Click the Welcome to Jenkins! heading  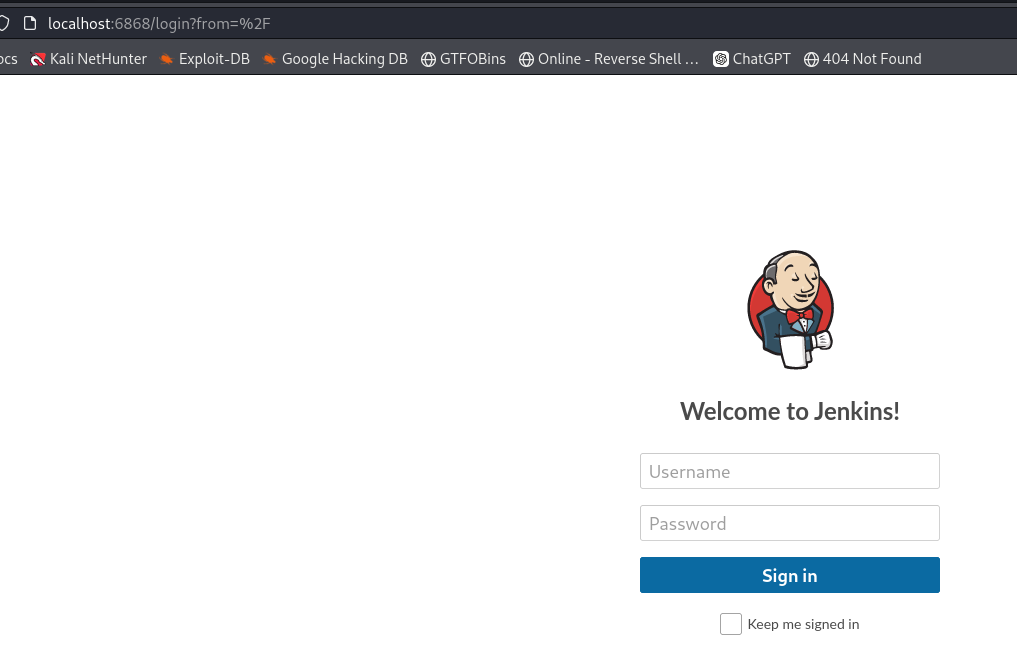click(x=789, y=411)
